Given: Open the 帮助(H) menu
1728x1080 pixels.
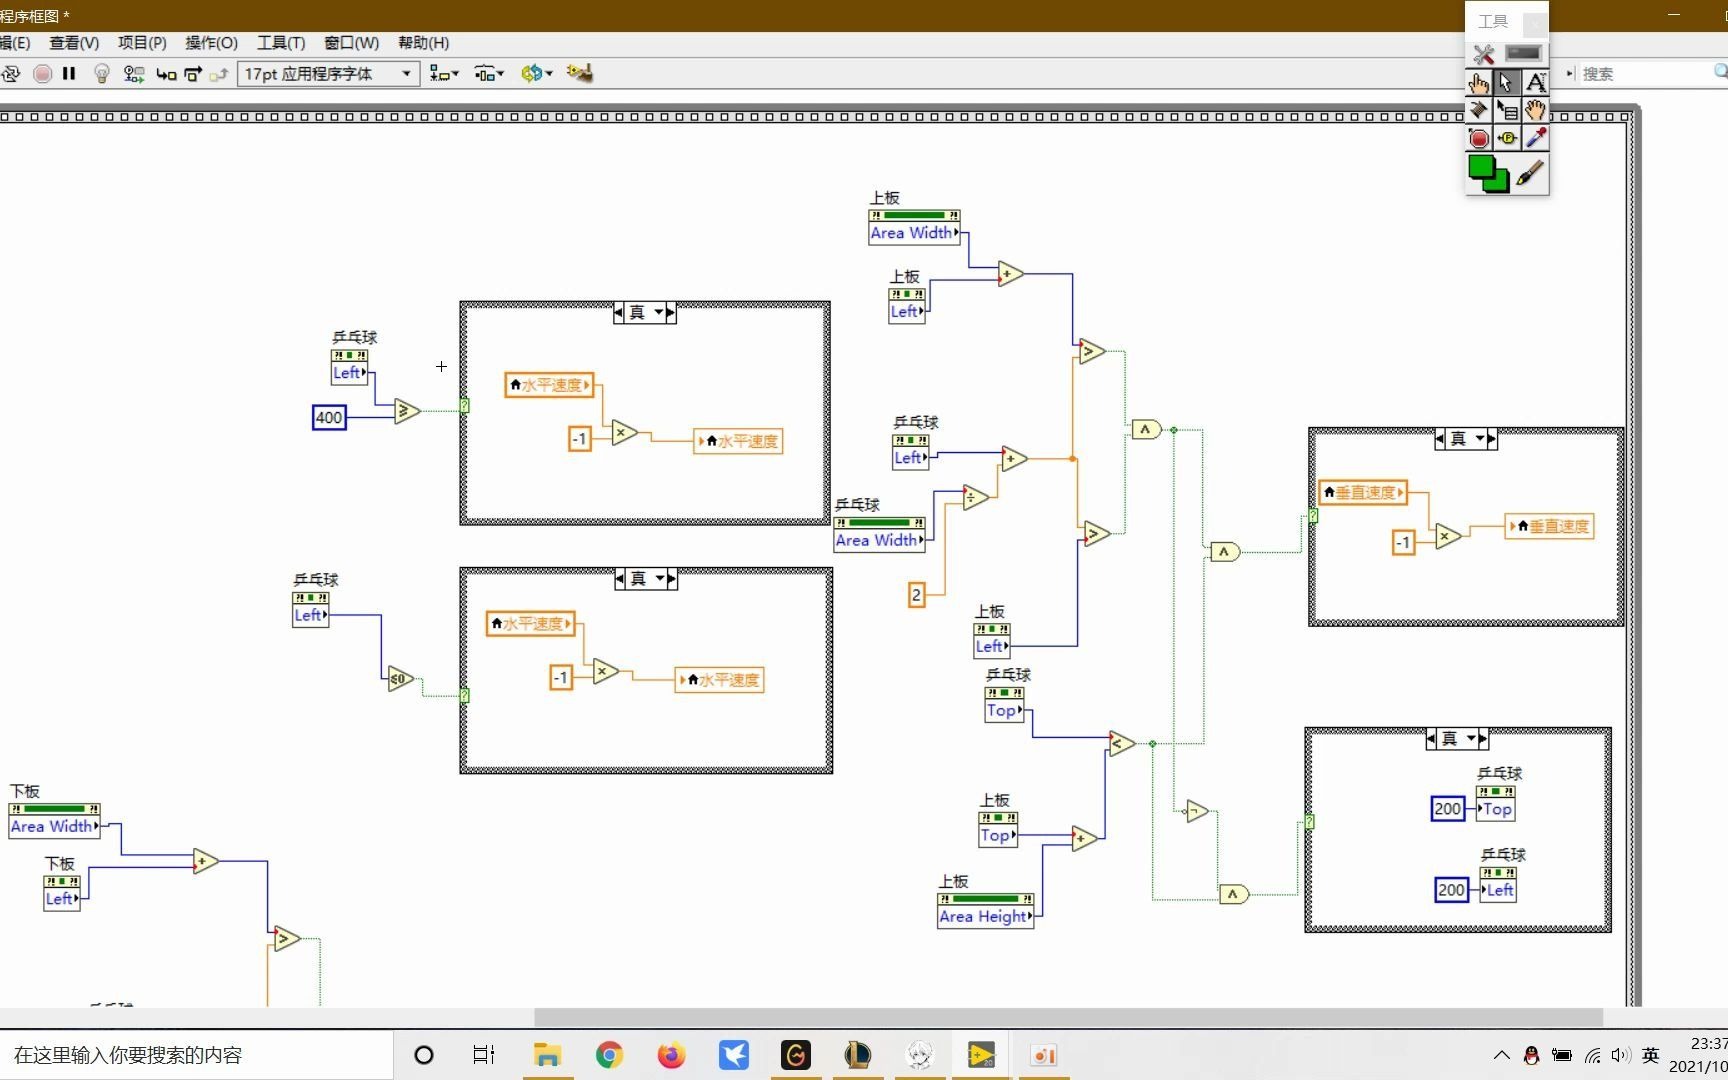Looking at the screenshot, I should [423, 43].
